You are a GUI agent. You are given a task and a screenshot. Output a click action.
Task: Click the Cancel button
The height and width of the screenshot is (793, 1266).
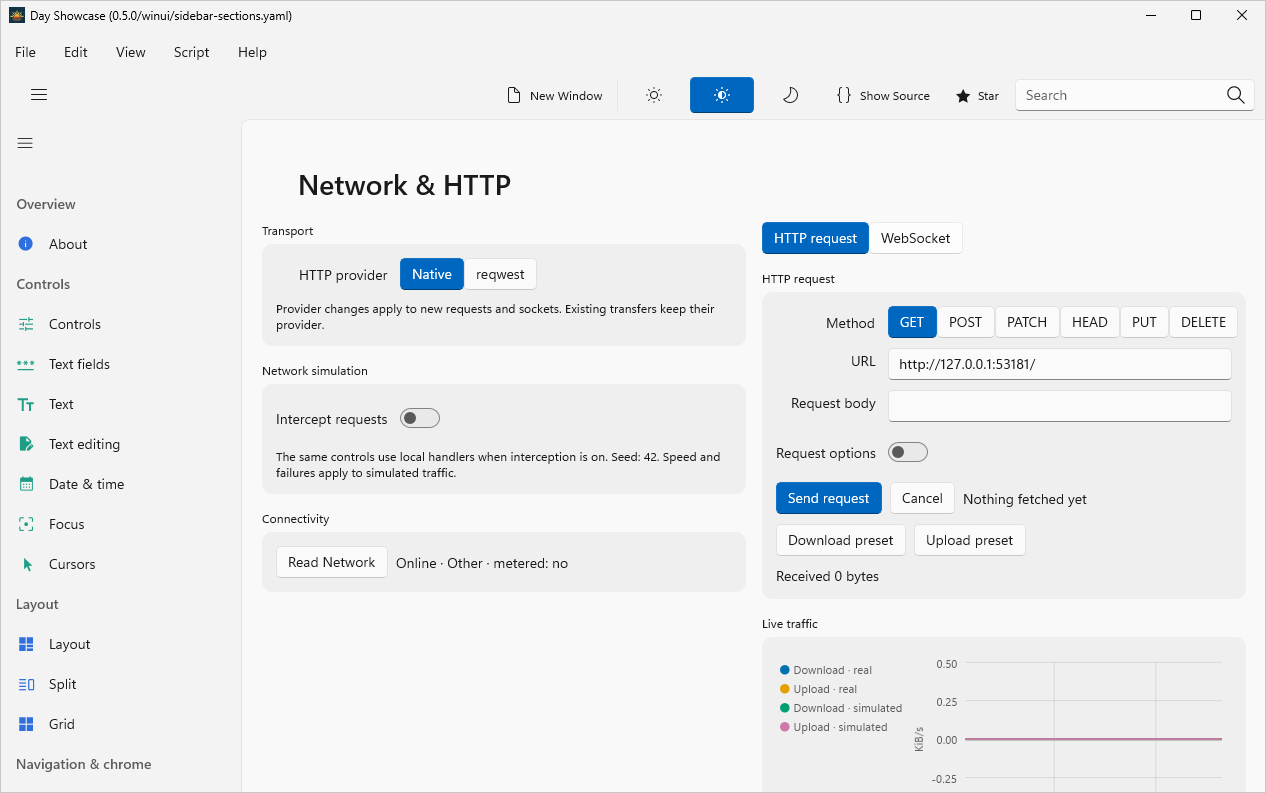(922, 498)
